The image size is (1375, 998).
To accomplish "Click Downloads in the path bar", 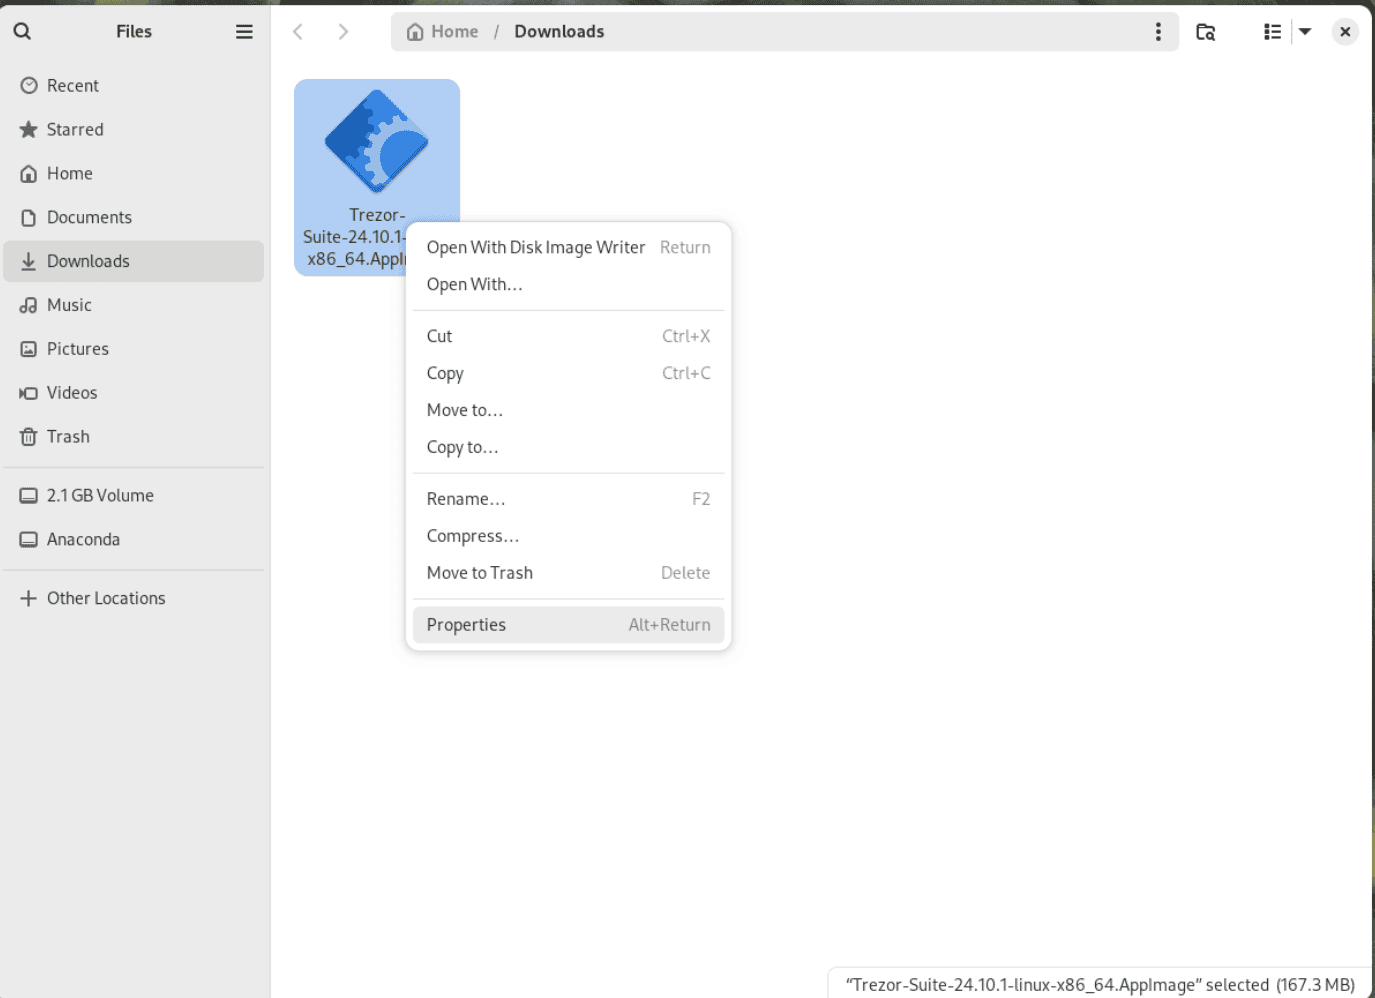I will pos(559,32).
